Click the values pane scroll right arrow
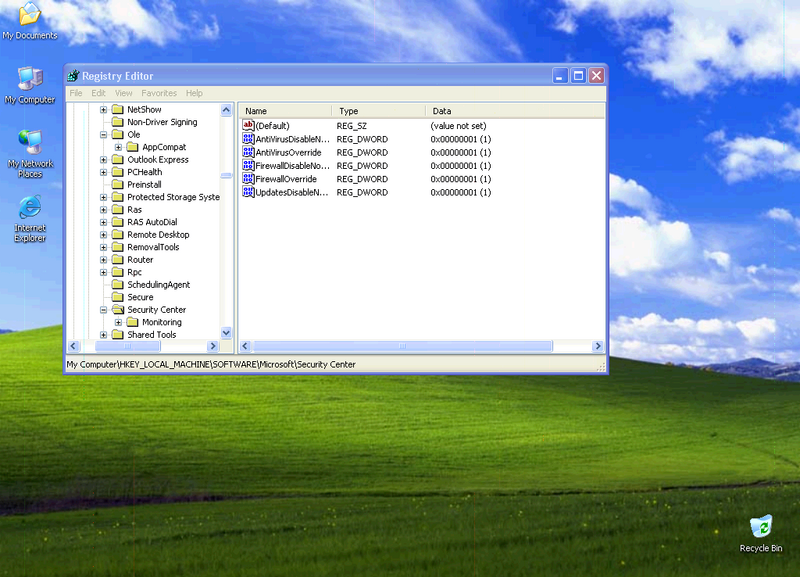800x577 pixels. [598, 346]
